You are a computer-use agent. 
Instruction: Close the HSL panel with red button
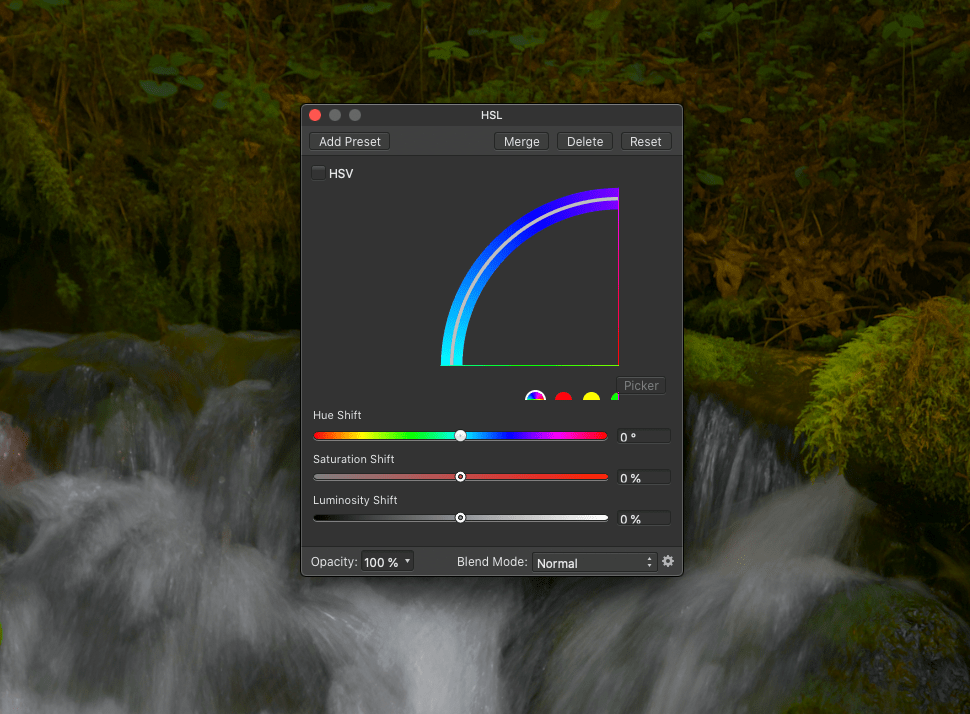[x=315, y=115]
